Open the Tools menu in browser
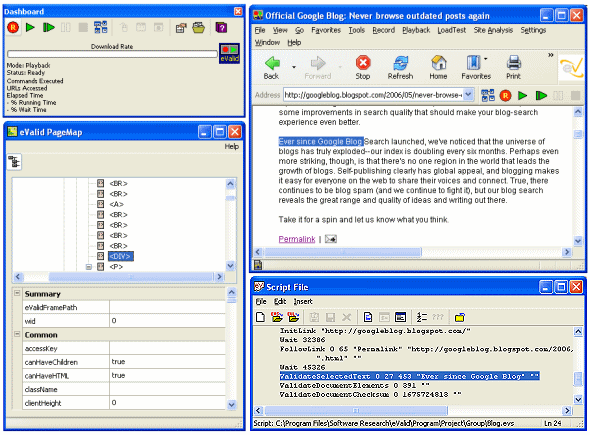Viewport: 590px width, 435px height. pos(356,30)
